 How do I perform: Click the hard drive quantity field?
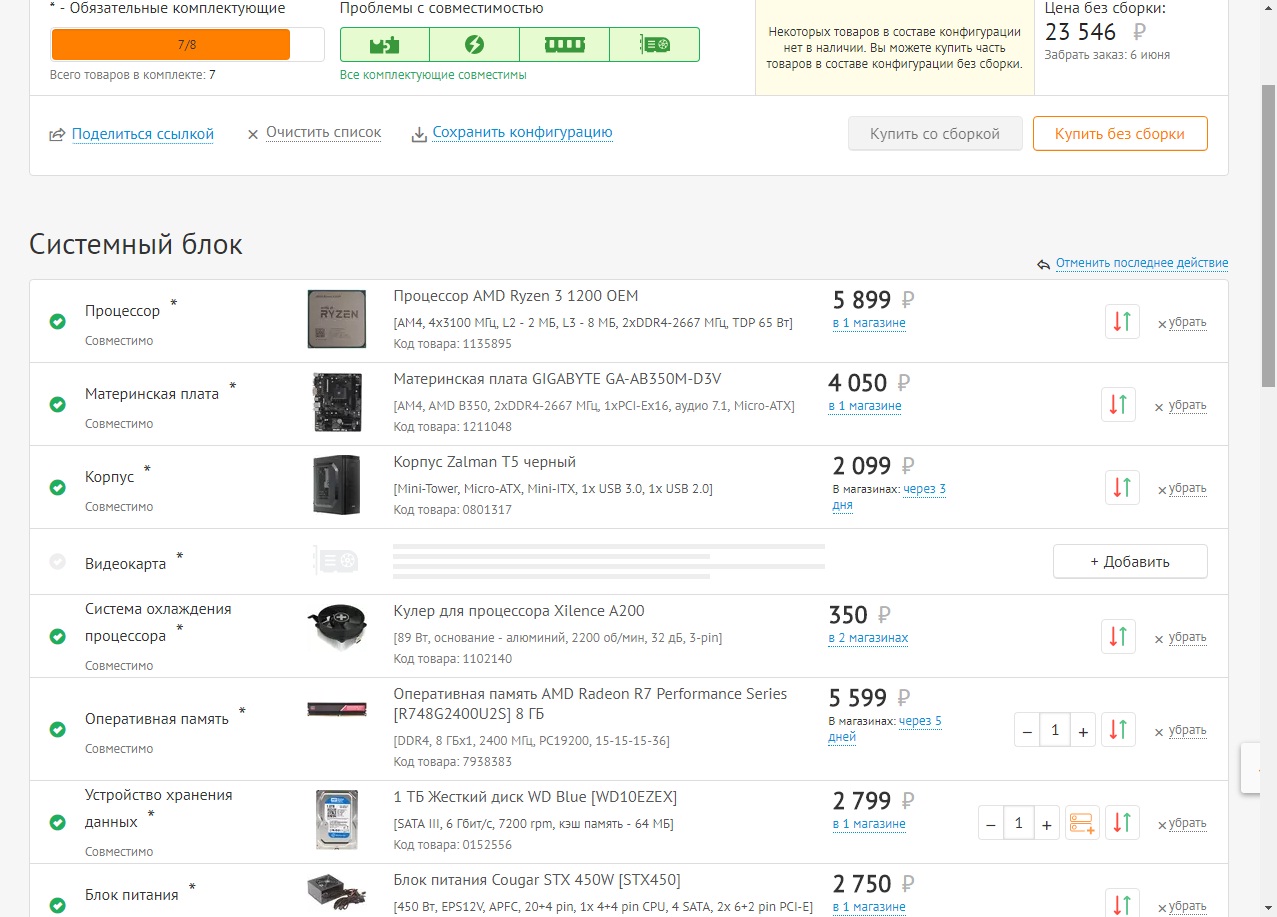pos(1019,823)
